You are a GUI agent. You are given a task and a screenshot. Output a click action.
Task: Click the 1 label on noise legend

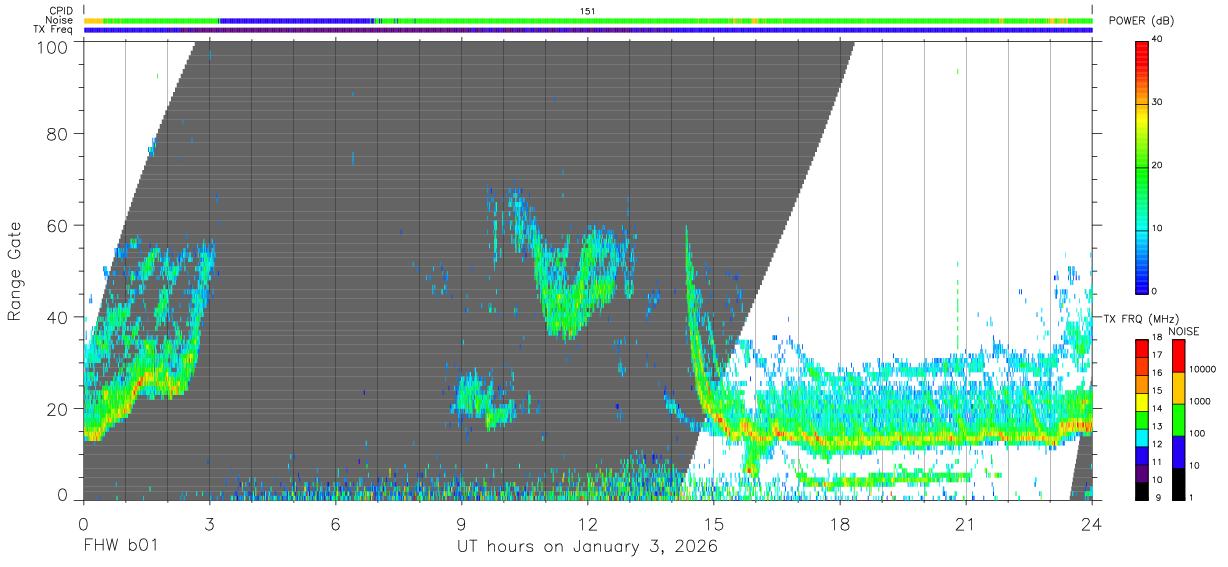pyautogui.click(x=1192, y=497)
